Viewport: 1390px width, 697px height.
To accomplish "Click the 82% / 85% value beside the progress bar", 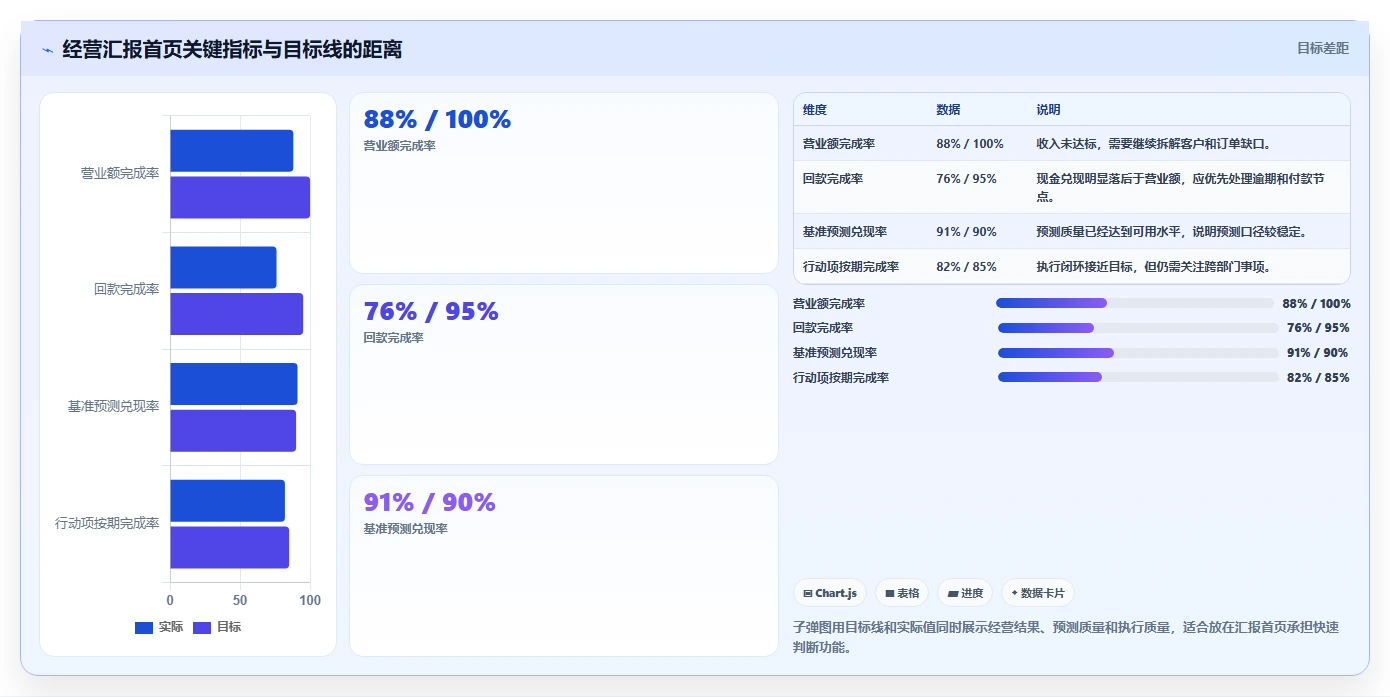I will click(1318, 378).
